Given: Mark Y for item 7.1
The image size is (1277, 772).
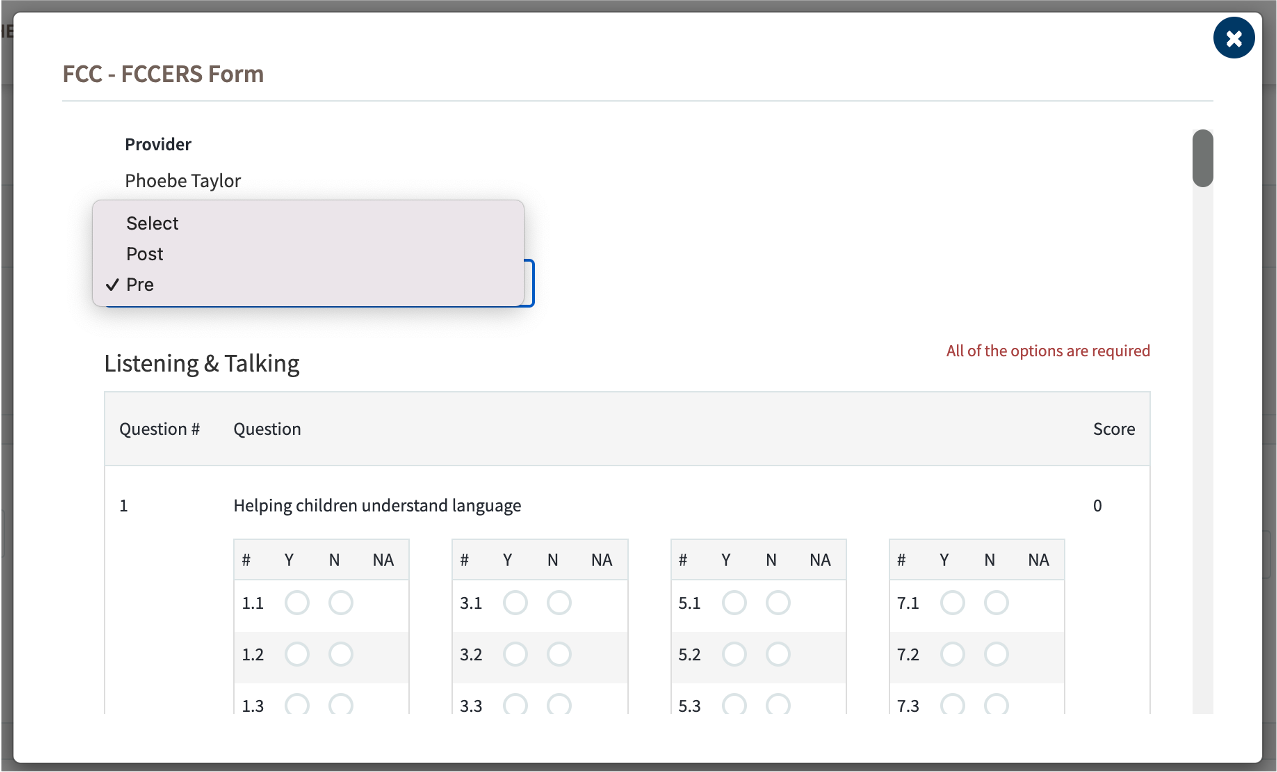Looking at the screenshot, I should (x=952, y=603).
